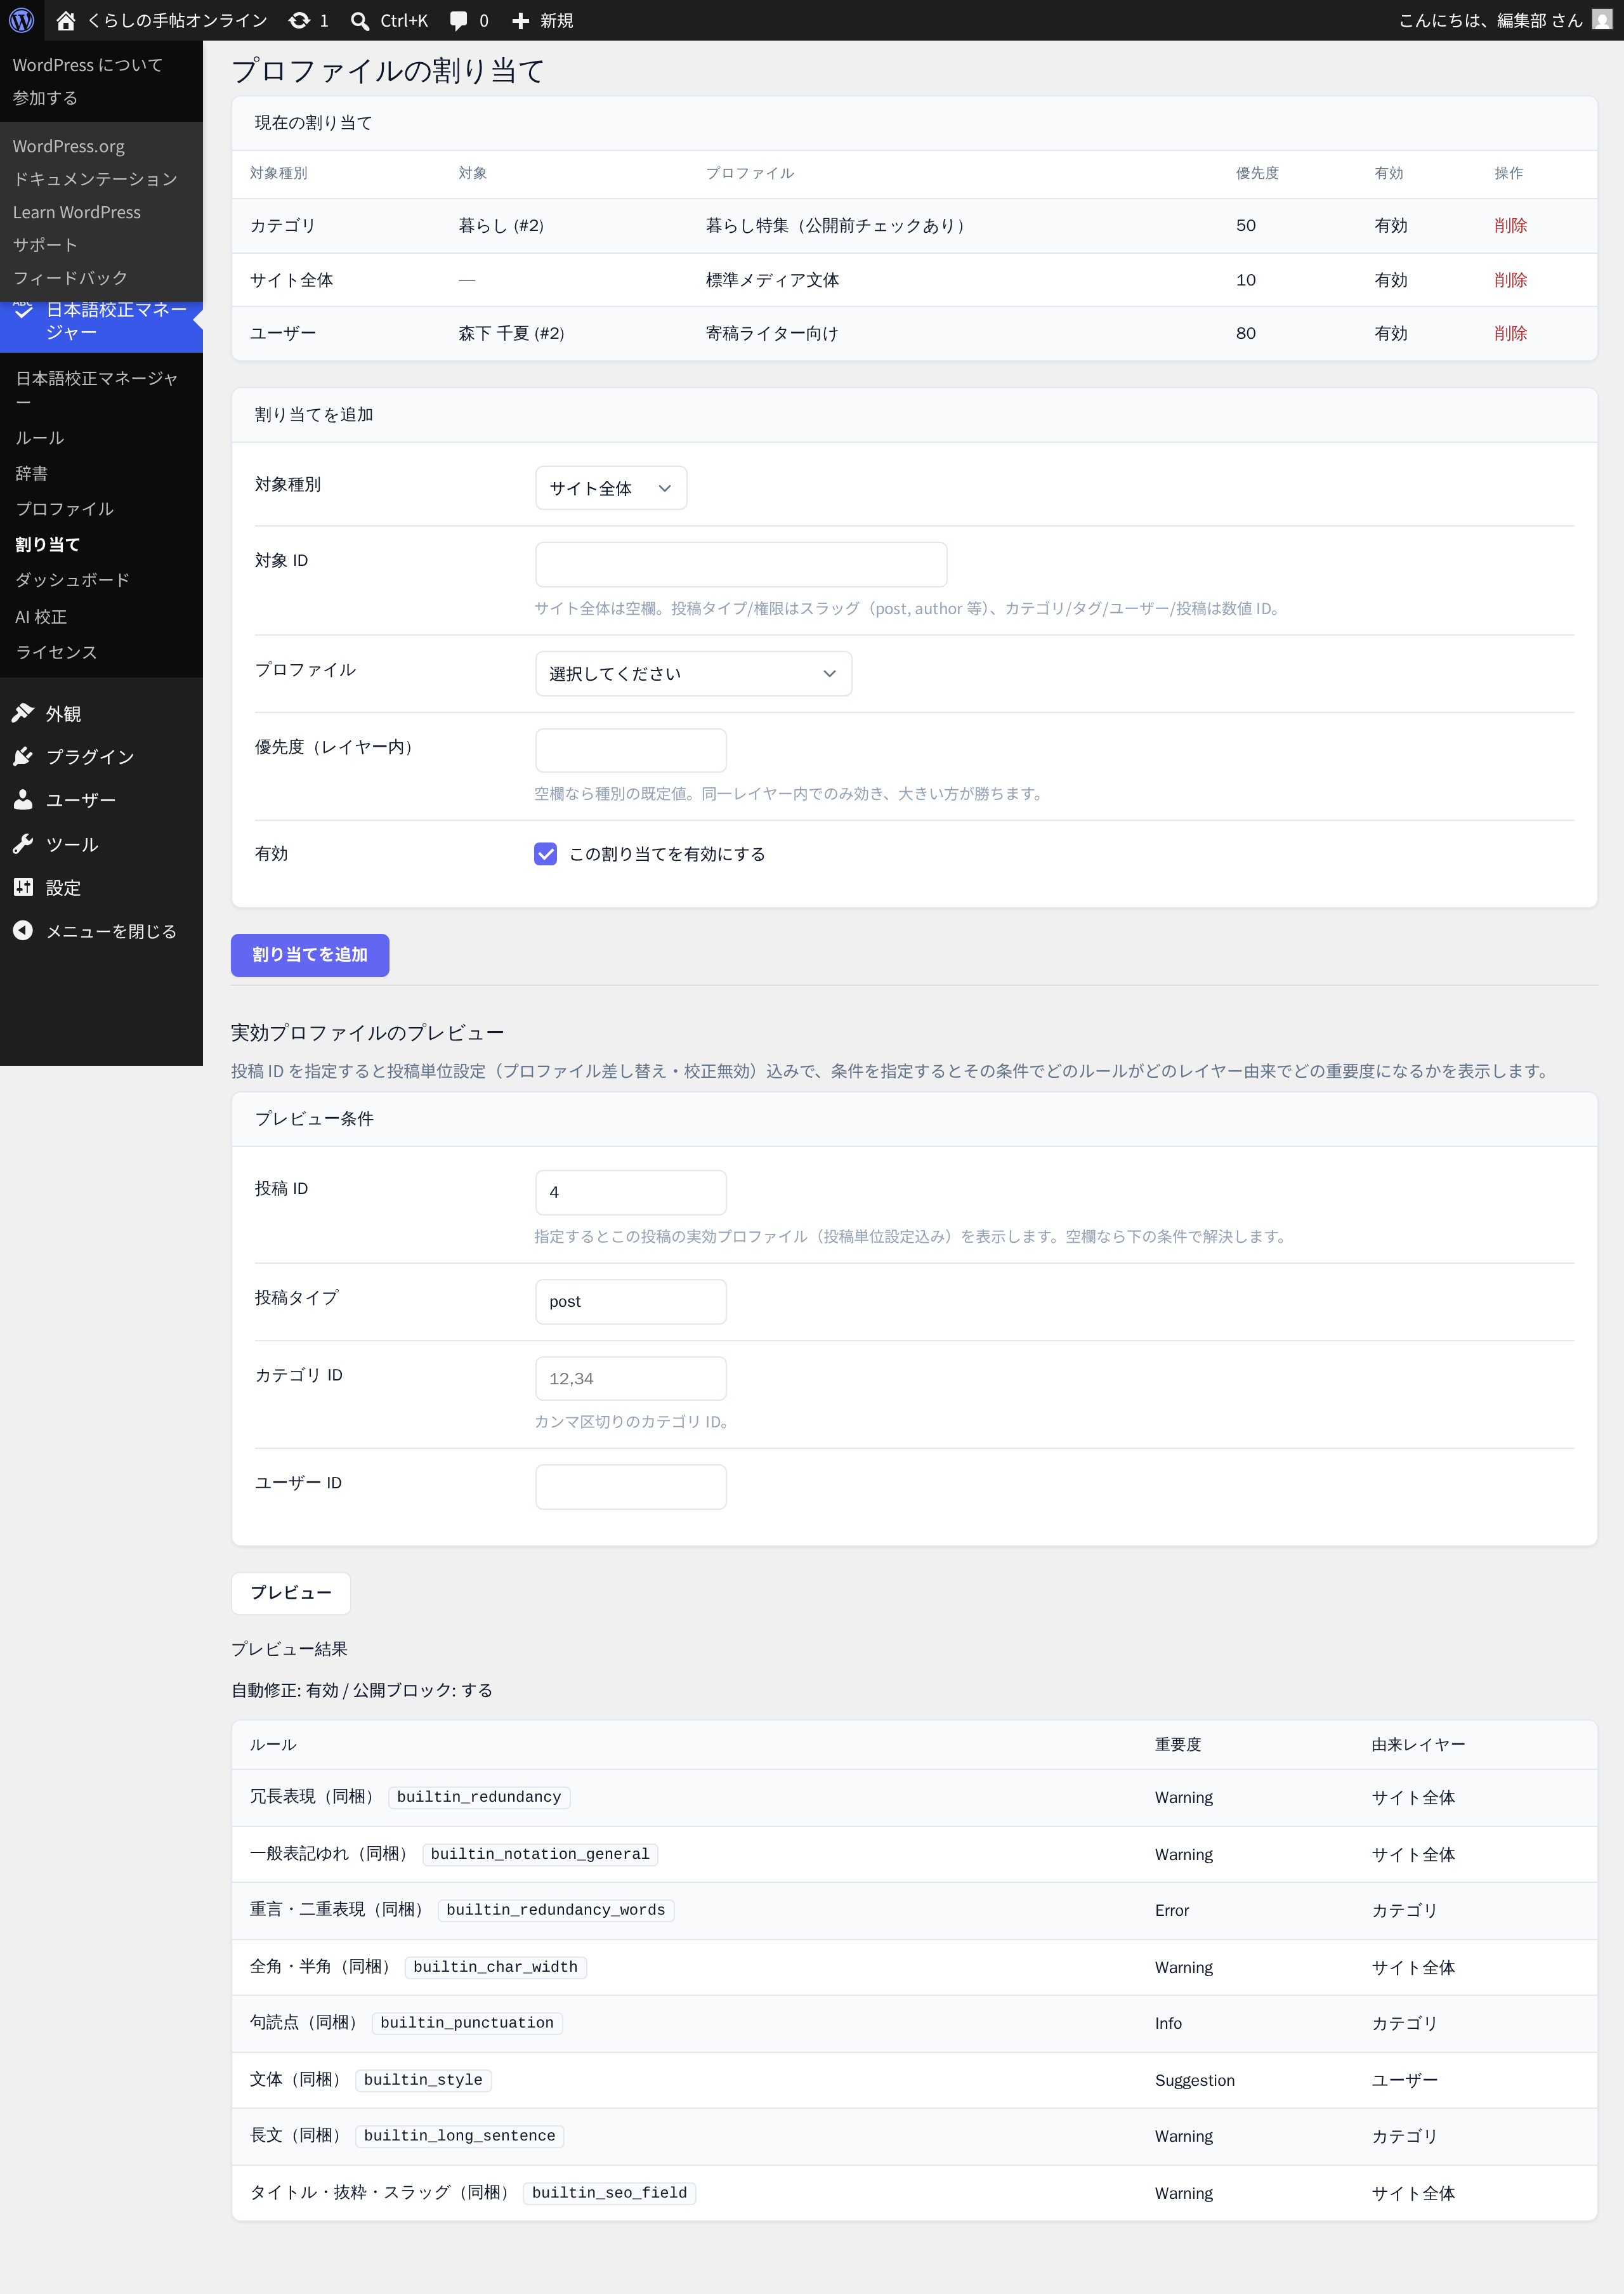This screenshot has height=2294, width=1624.
Task: Click the builtin_long_sentence rule code
Action: [x=460, y=2136]
